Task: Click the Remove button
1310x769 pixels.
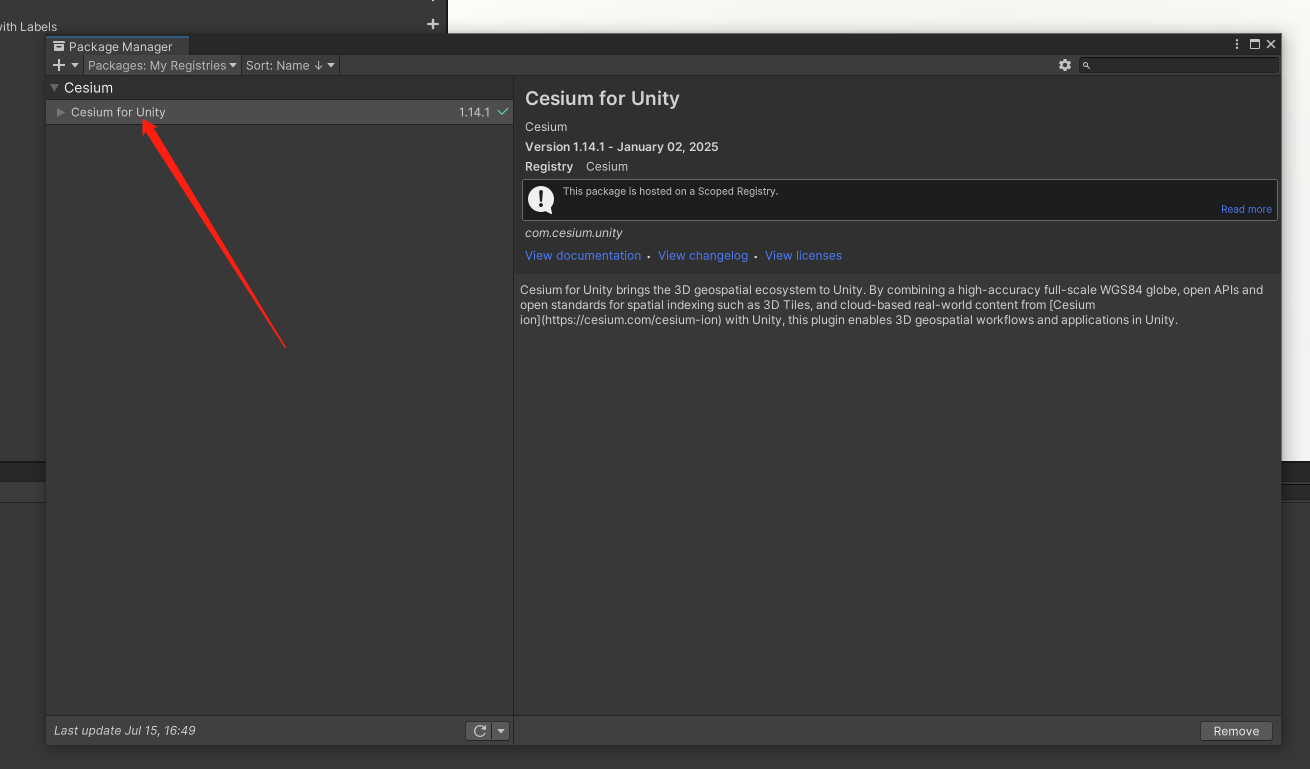Action: pos(1236,731)
